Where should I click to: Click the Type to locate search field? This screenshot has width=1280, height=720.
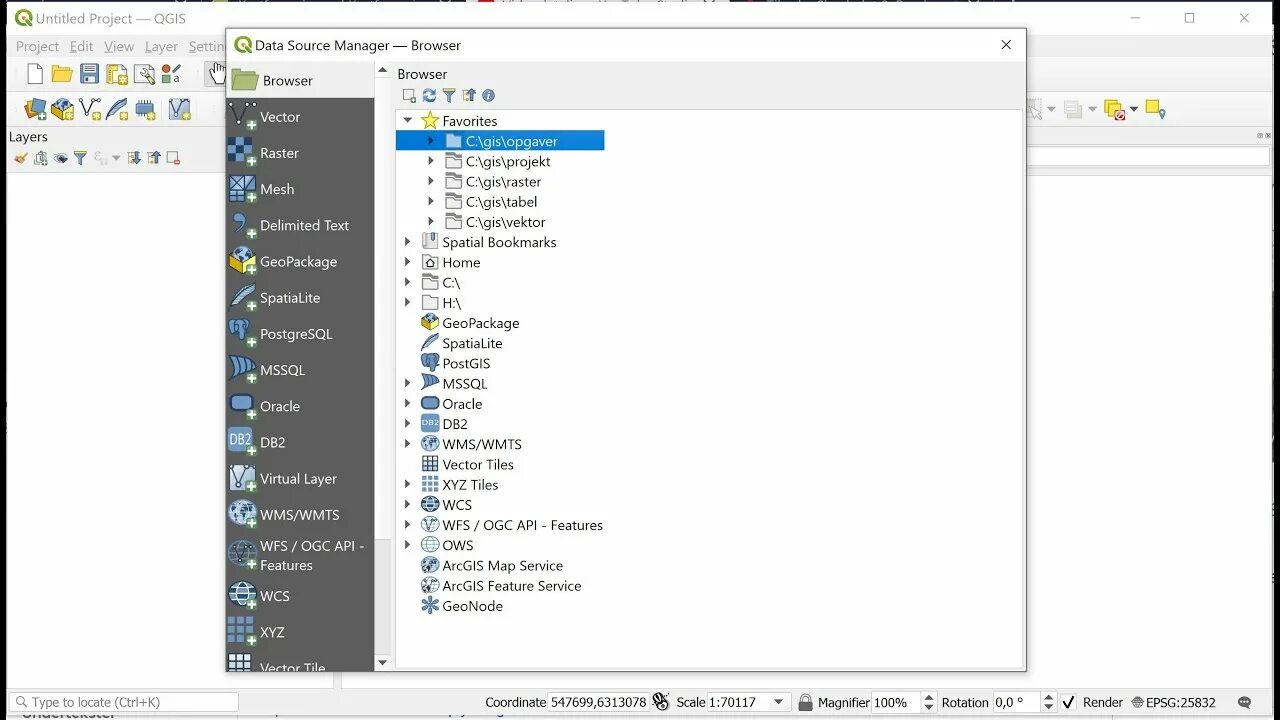tap(124, 702)
